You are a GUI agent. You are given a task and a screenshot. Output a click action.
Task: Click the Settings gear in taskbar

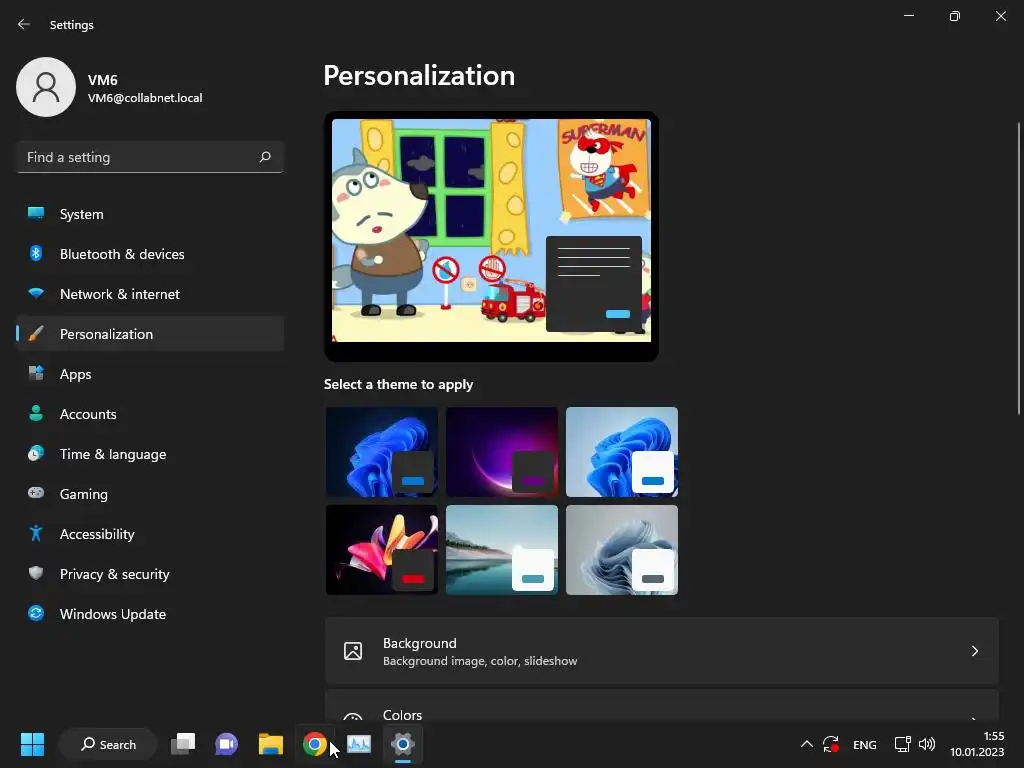[402, 744]
